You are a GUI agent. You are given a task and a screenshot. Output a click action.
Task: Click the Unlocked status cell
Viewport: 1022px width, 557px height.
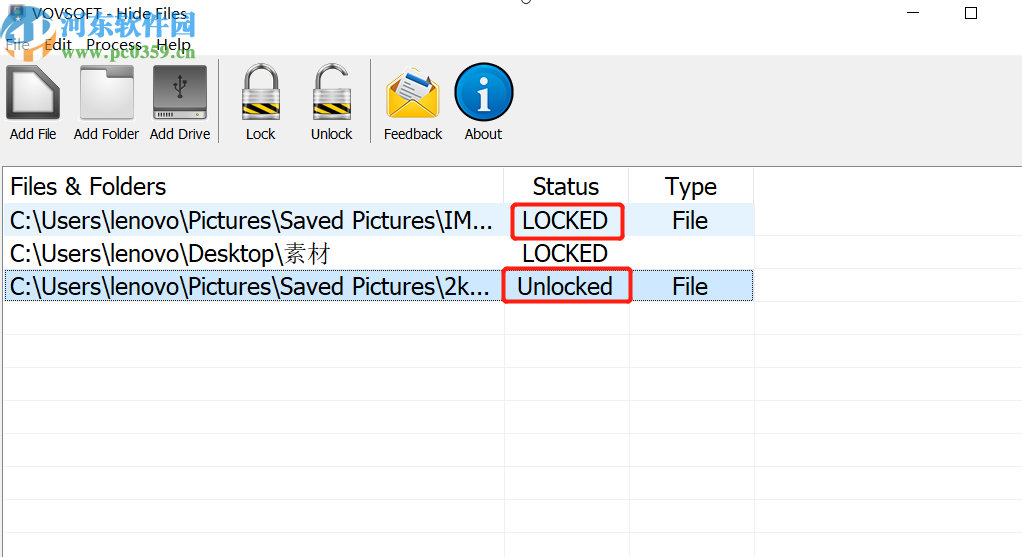[x=565, y=287]
